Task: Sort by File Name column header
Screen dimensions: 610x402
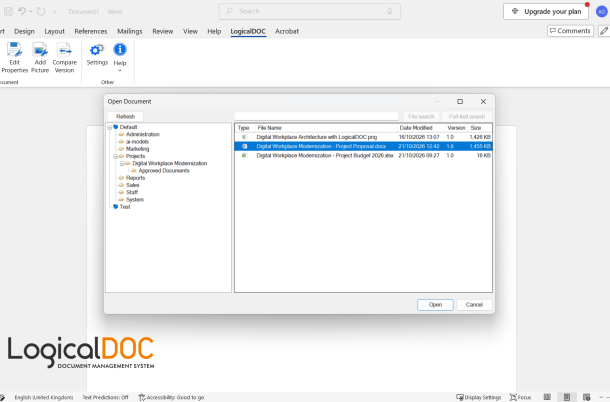Action: 326,128
